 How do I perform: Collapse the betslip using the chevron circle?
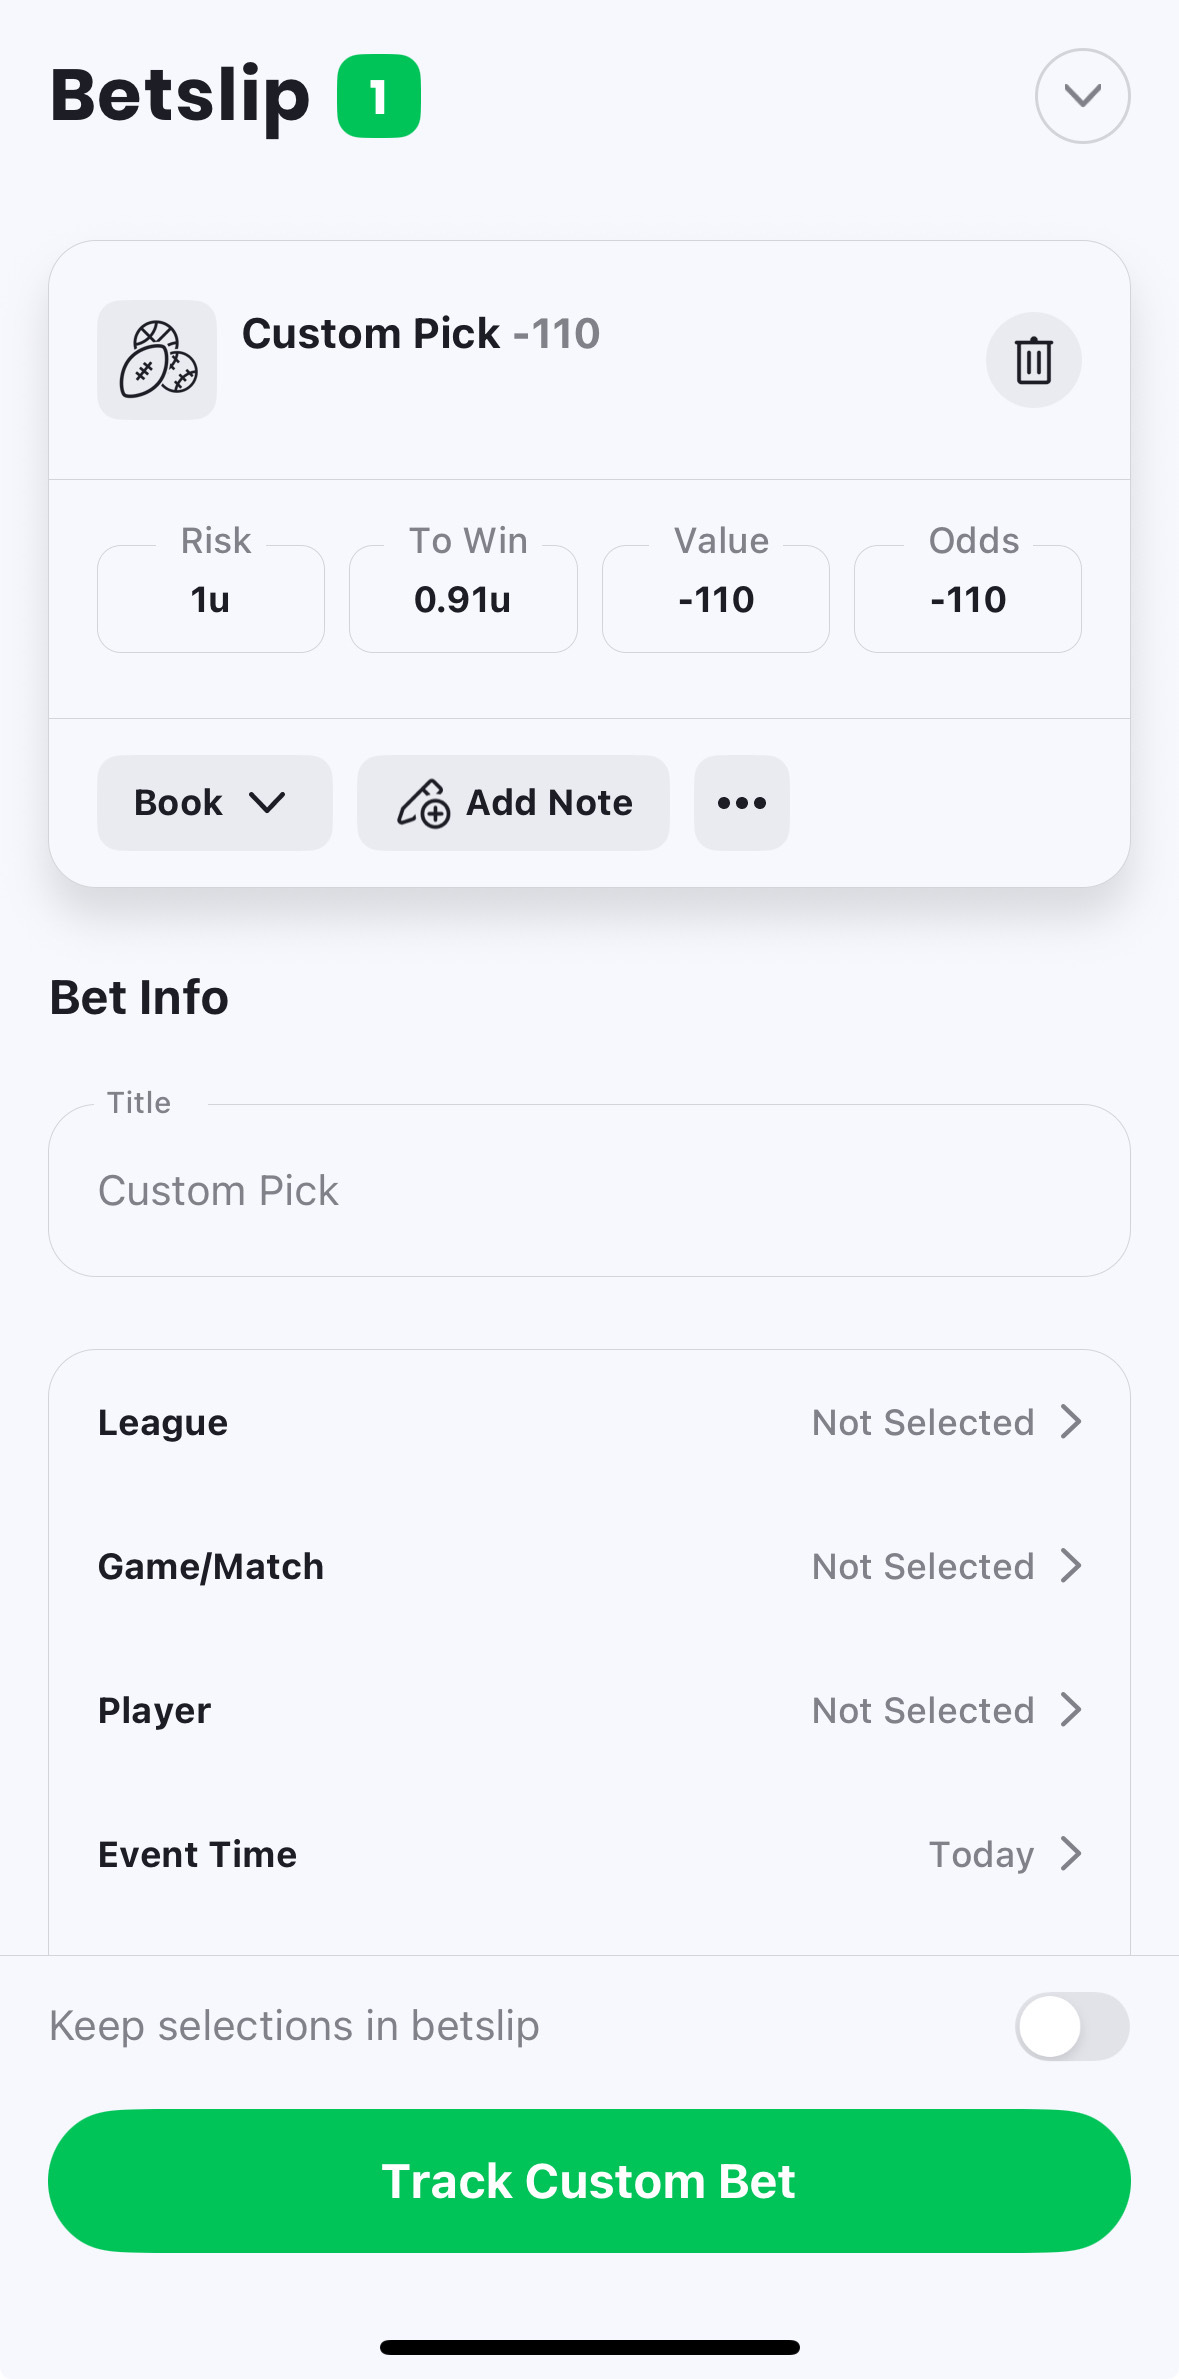tap(1082, 96)
